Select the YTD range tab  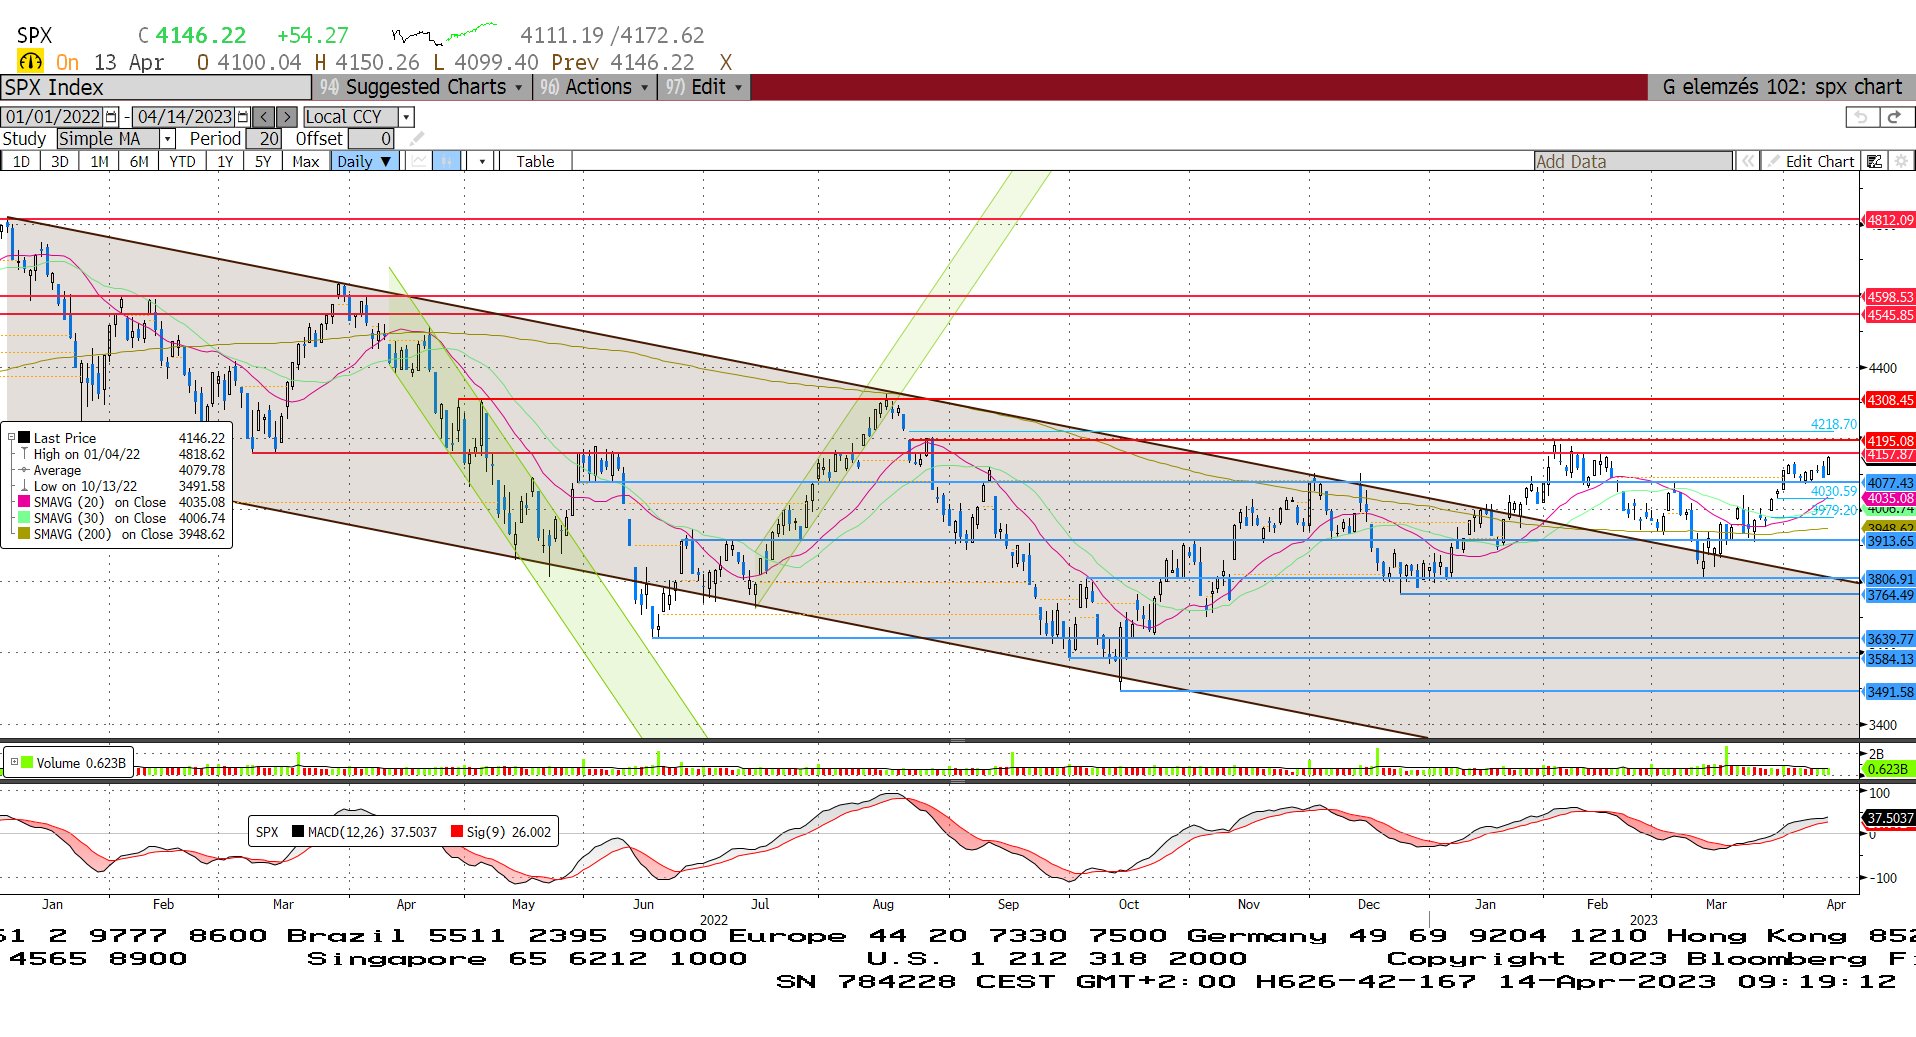pyautogui.click(x=182, y=161)
